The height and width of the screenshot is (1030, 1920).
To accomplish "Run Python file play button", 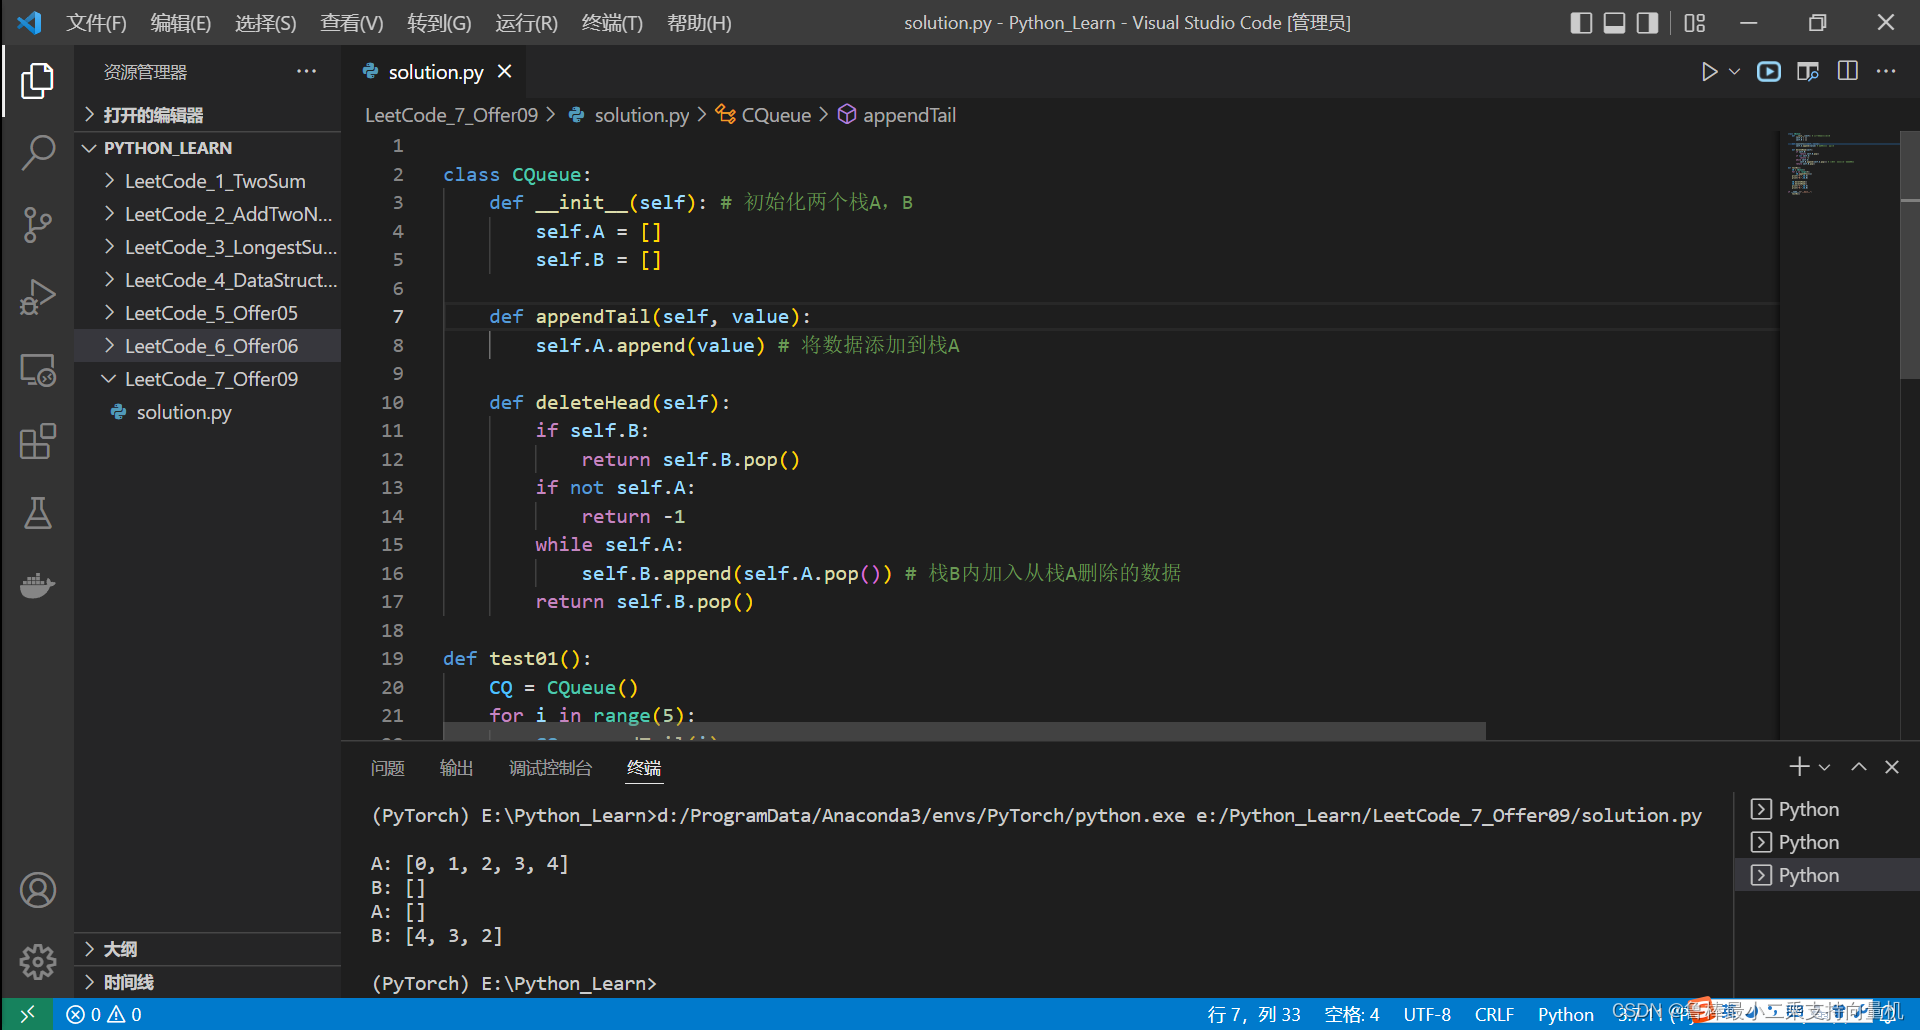I will pyautogui.click(x=1709, y=72).
